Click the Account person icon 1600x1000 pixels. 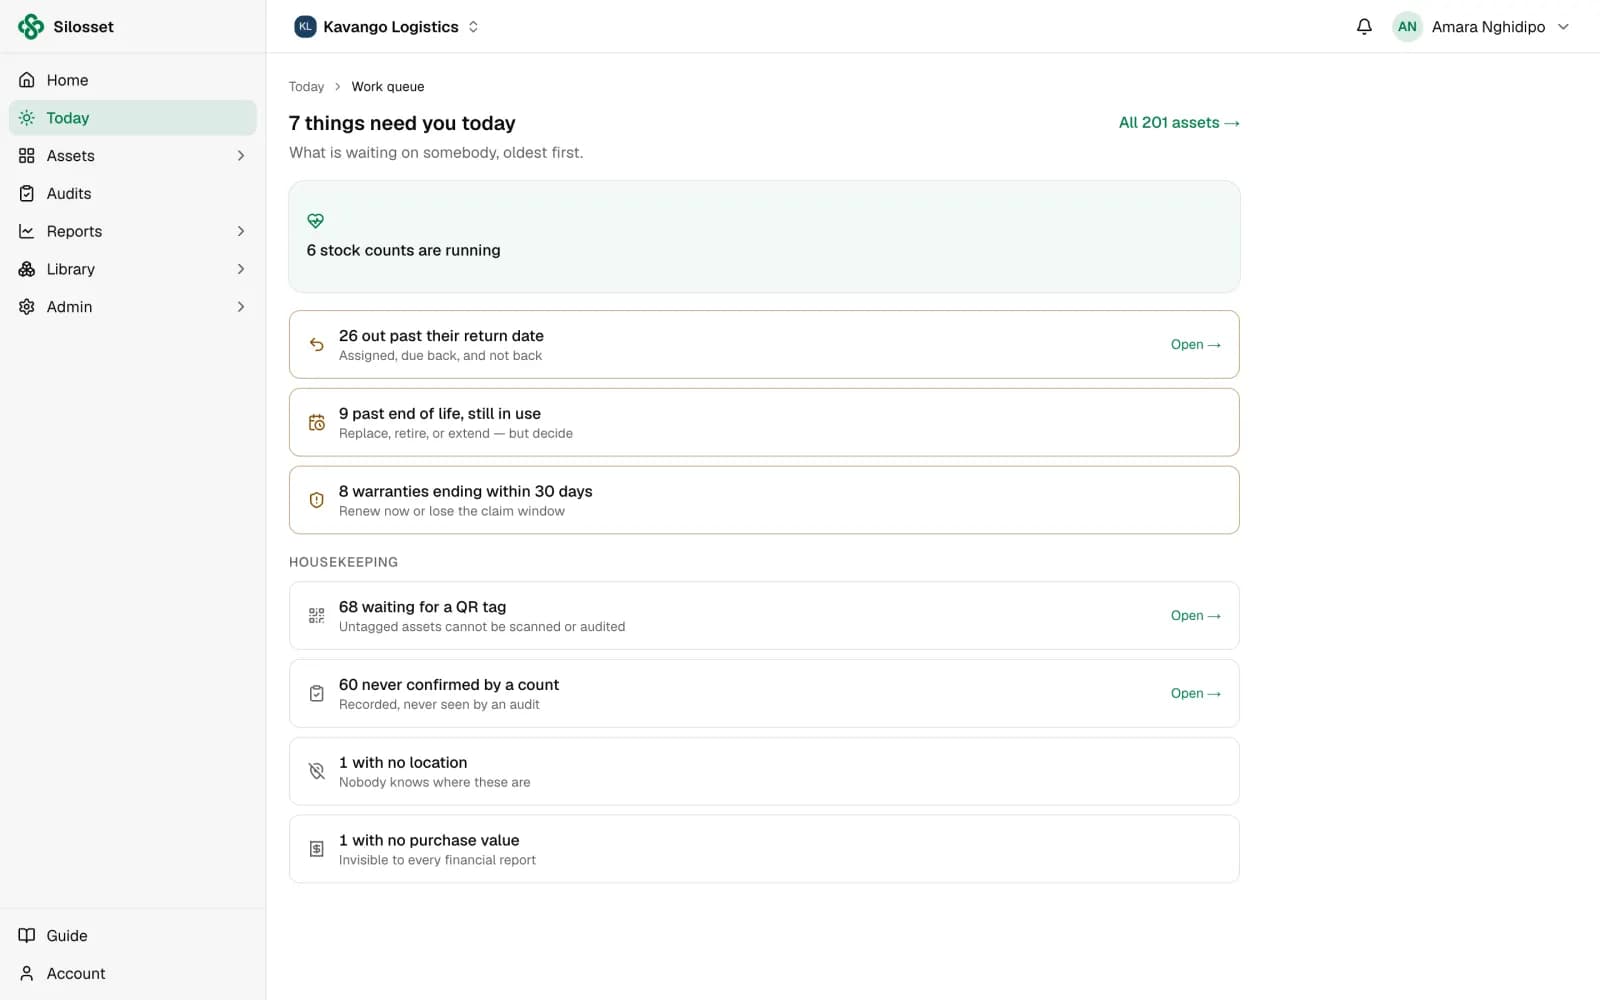pyautogui.click(x=27, y=974)
